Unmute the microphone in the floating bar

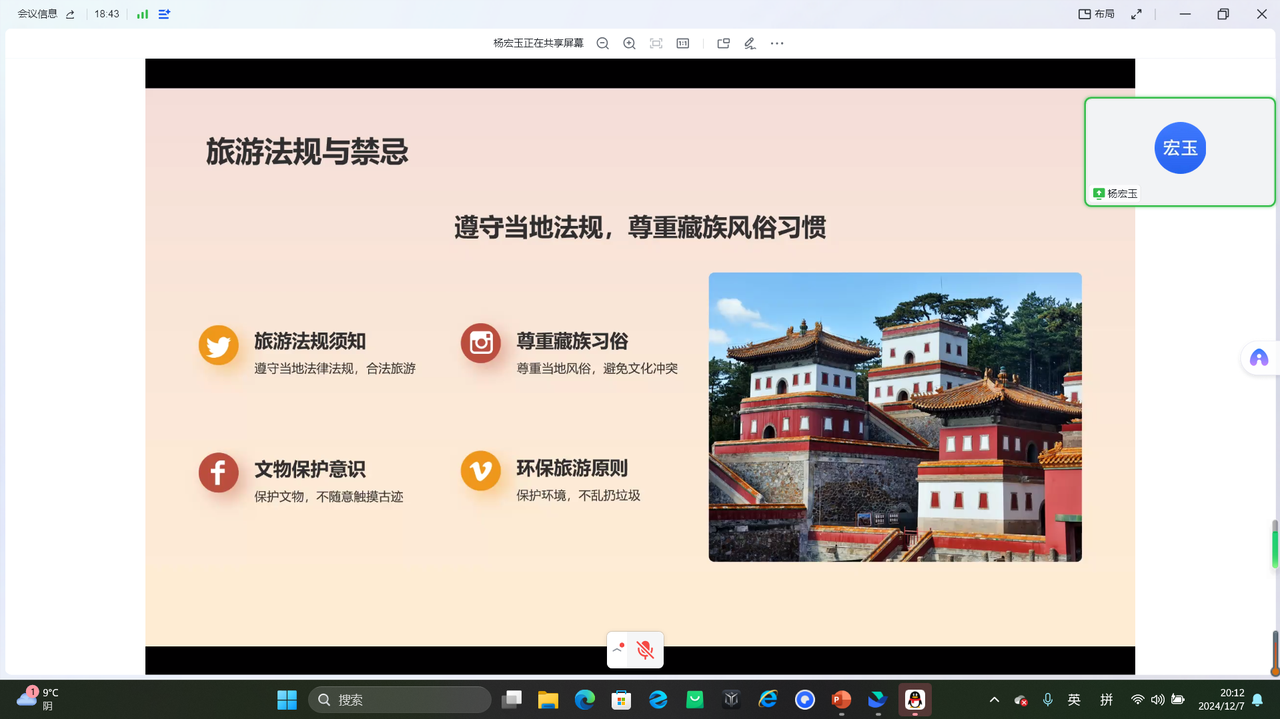coord(646,651)
